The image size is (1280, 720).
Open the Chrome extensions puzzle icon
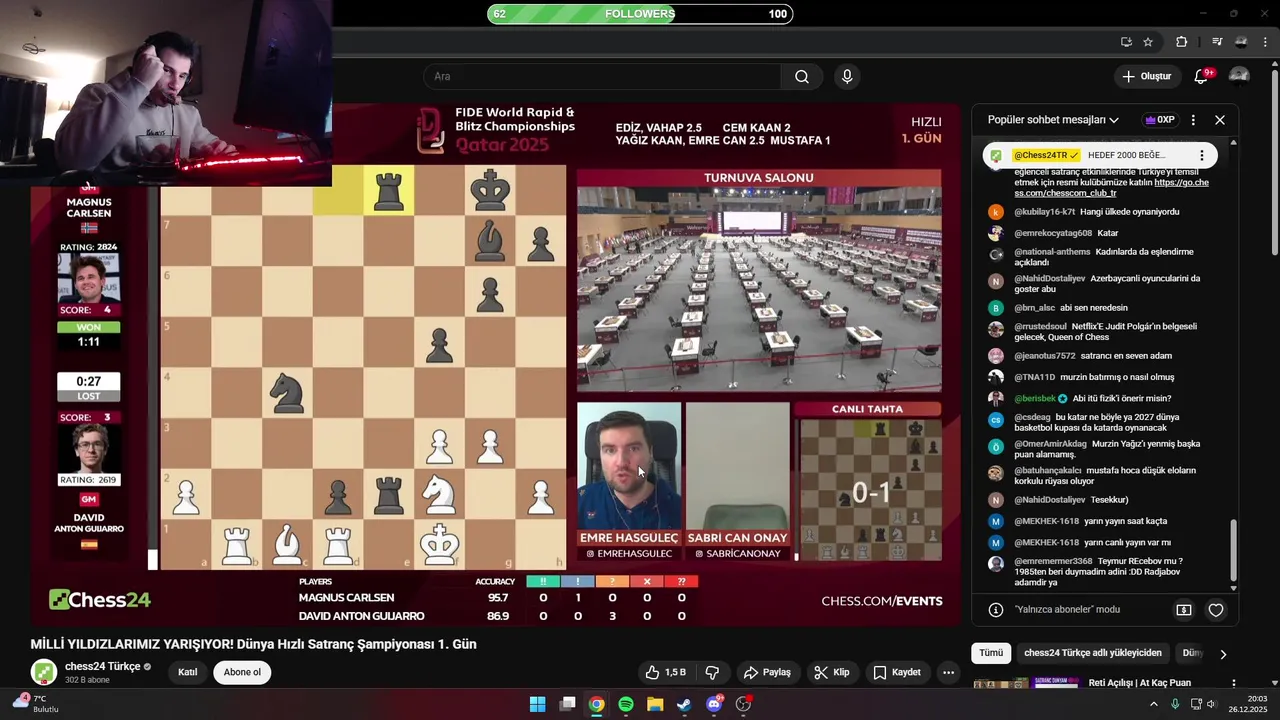(1182, 42)
